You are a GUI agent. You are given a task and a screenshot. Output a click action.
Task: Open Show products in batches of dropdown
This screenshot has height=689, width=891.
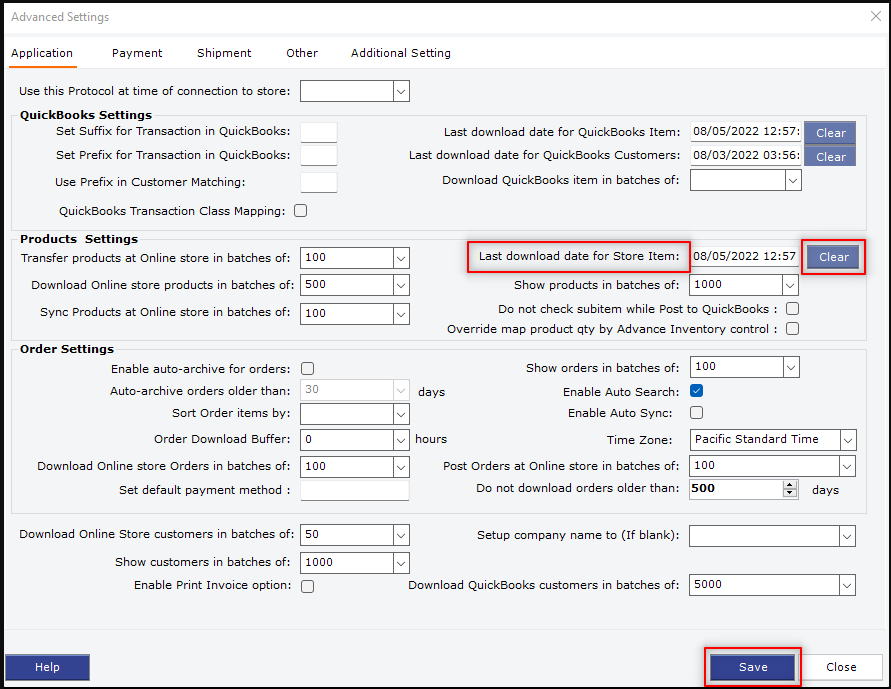[791, 285]
